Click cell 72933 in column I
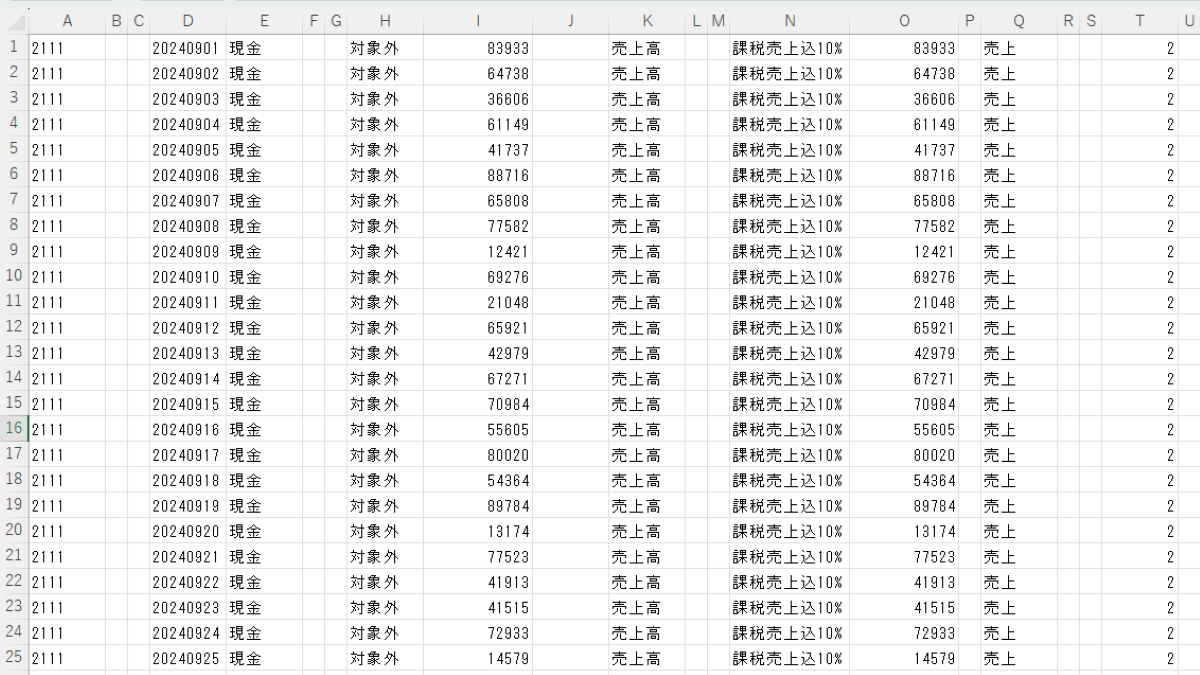This screenshot has height=675, width=1200. 478,633
